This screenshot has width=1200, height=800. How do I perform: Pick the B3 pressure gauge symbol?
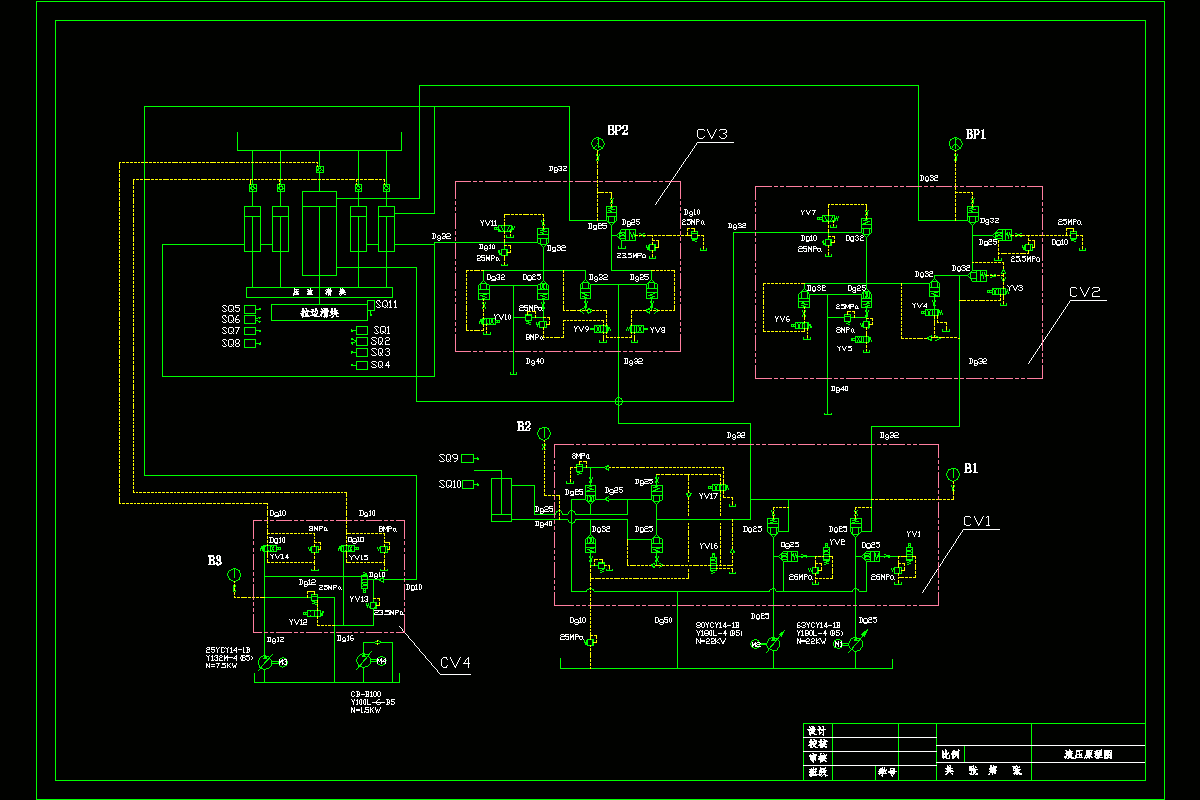[x=234, y=574]
